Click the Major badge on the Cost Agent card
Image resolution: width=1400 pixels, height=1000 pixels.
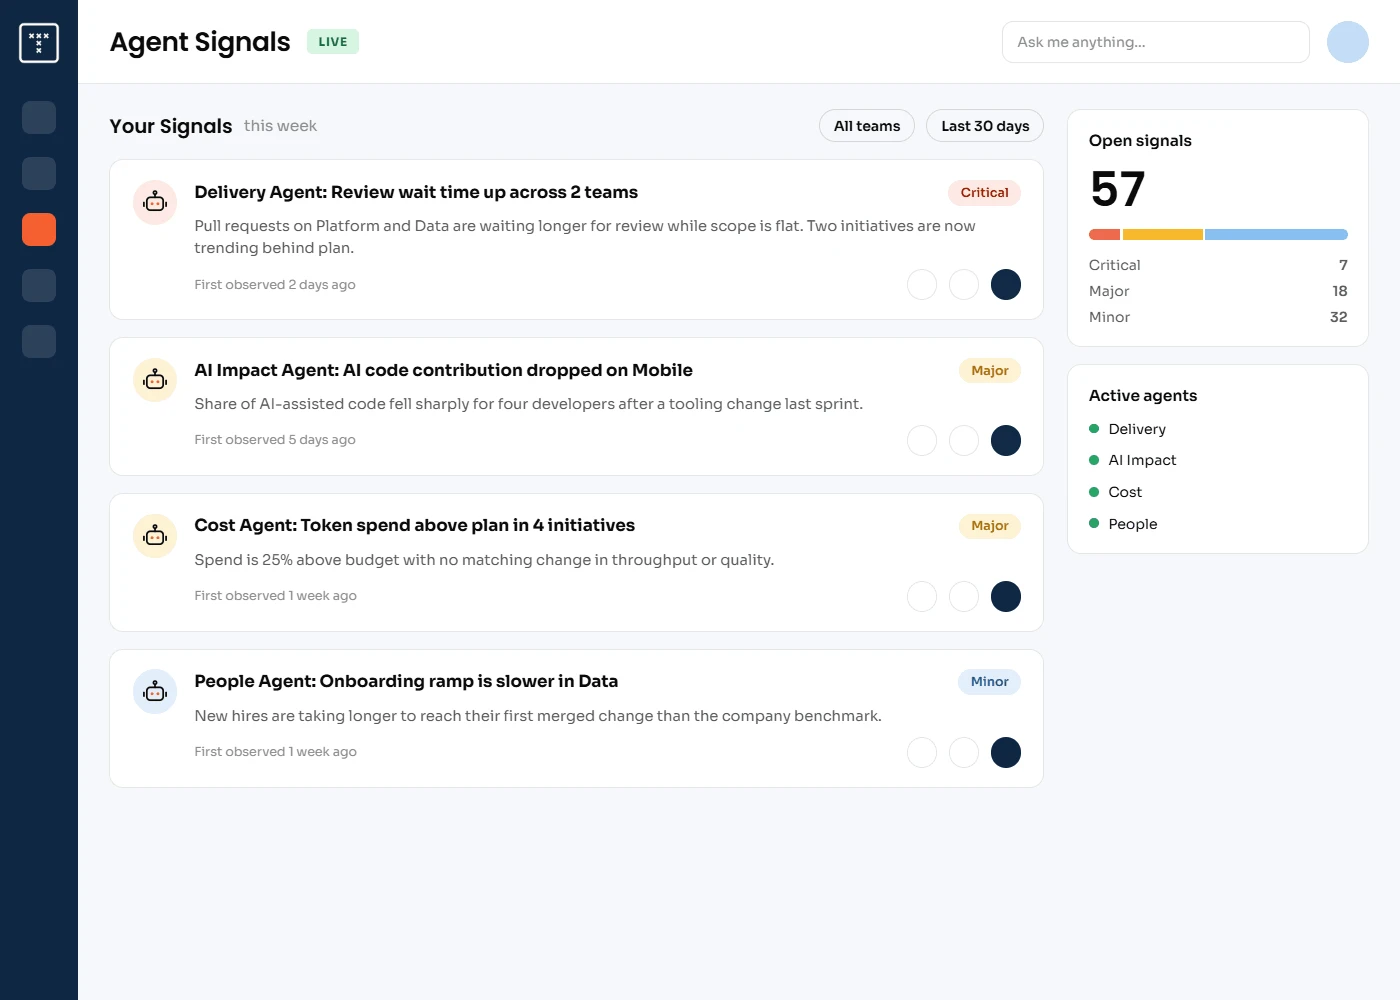pyautogui.click(x=990, y=526)
